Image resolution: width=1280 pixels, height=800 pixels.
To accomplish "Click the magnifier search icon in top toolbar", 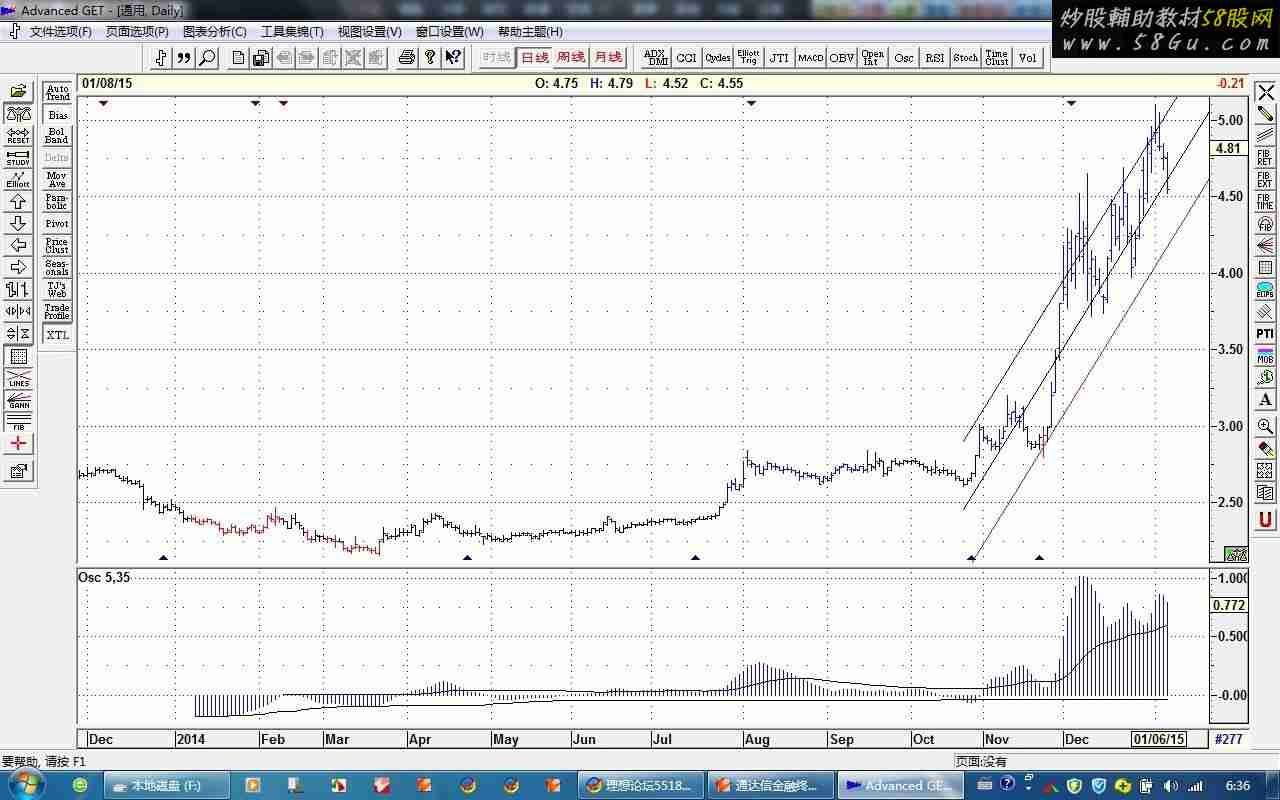I will 207,57.
